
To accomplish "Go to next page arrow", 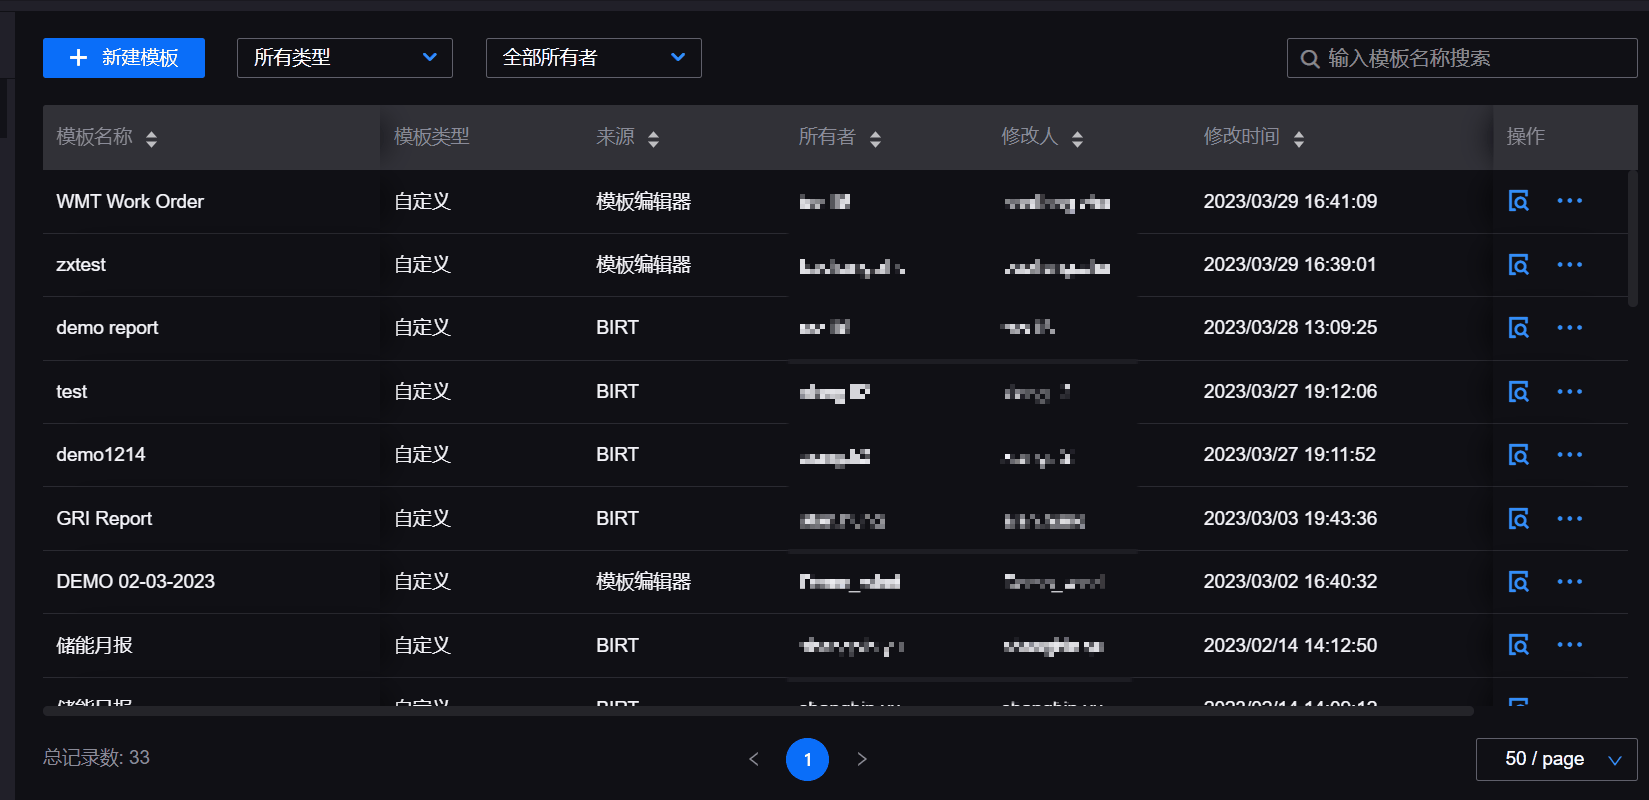I will [862, 759].
